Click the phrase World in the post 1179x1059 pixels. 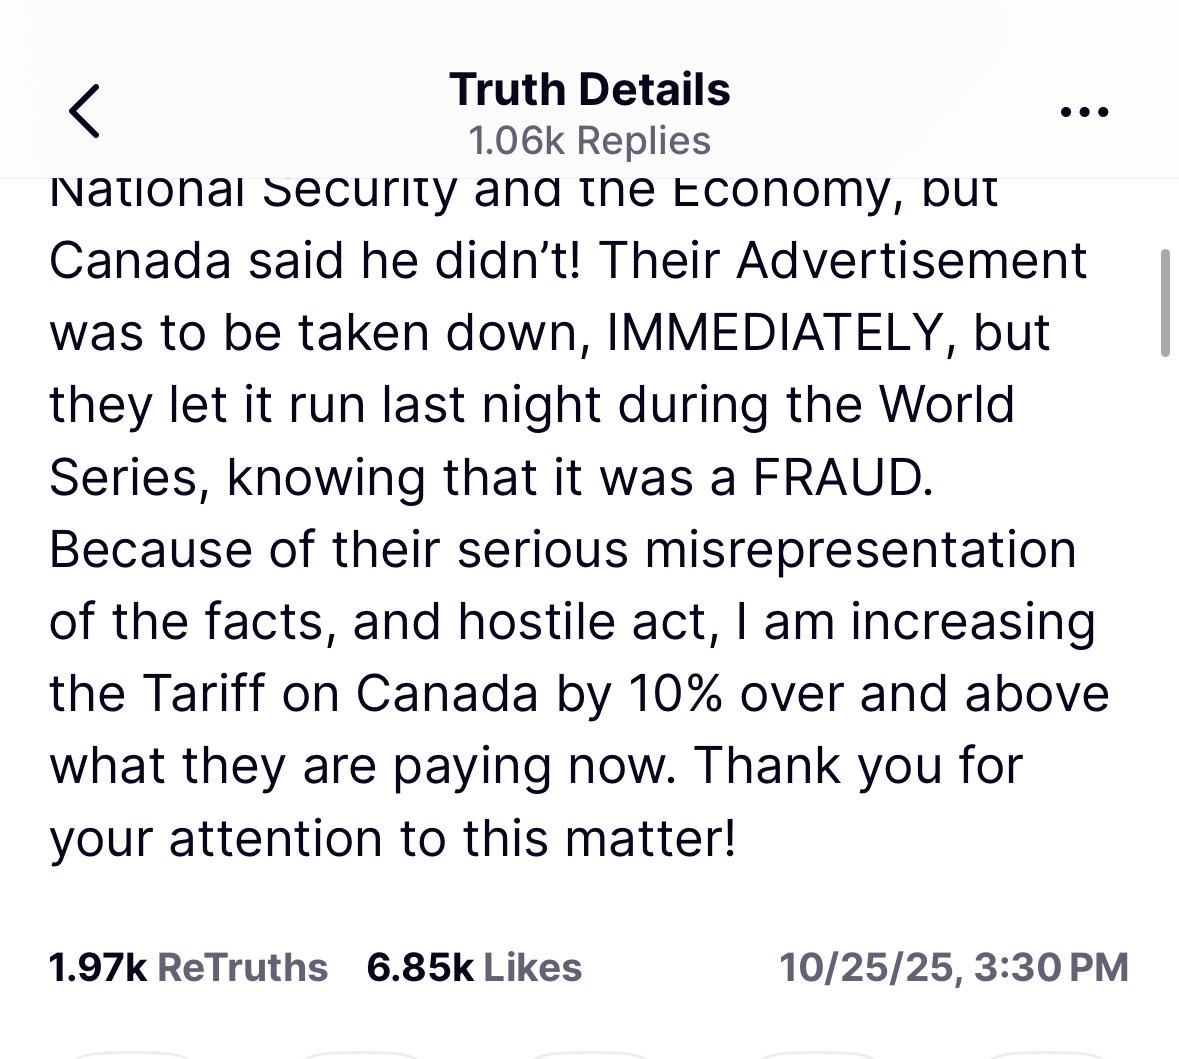point(947,405)
